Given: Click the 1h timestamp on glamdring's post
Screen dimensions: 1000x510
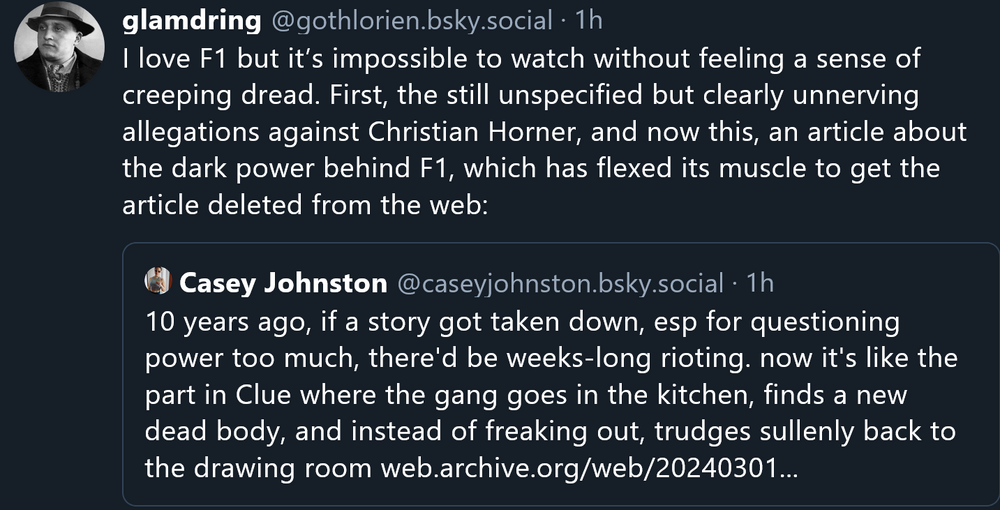Looking at the screenshot, I should (x=589, y=20).
